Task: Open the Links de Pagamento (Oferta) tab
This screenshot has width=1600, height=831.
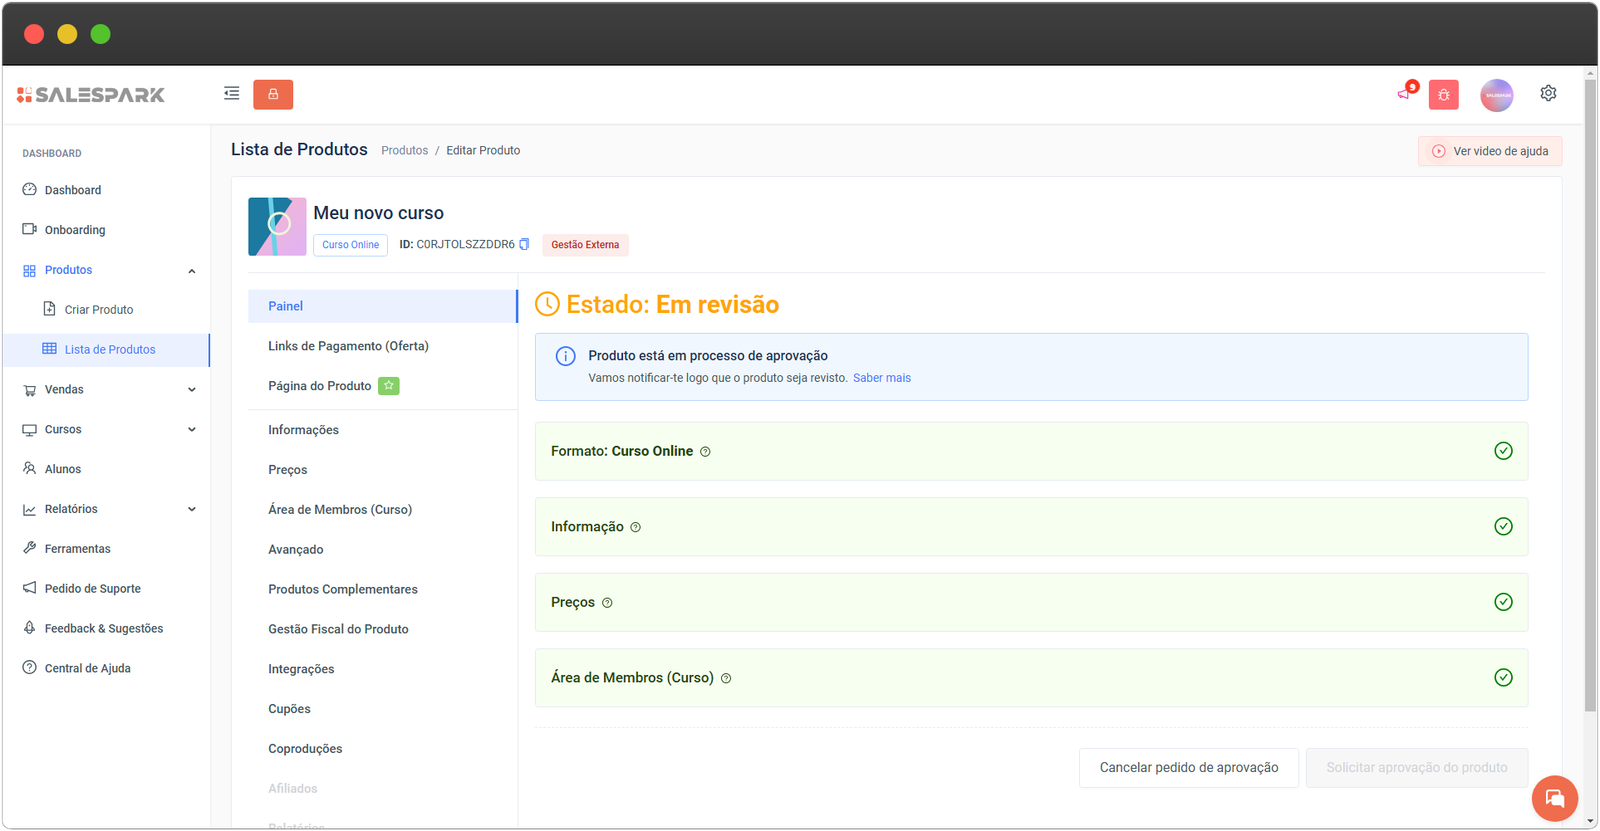Action: click(x=348, y=346)
